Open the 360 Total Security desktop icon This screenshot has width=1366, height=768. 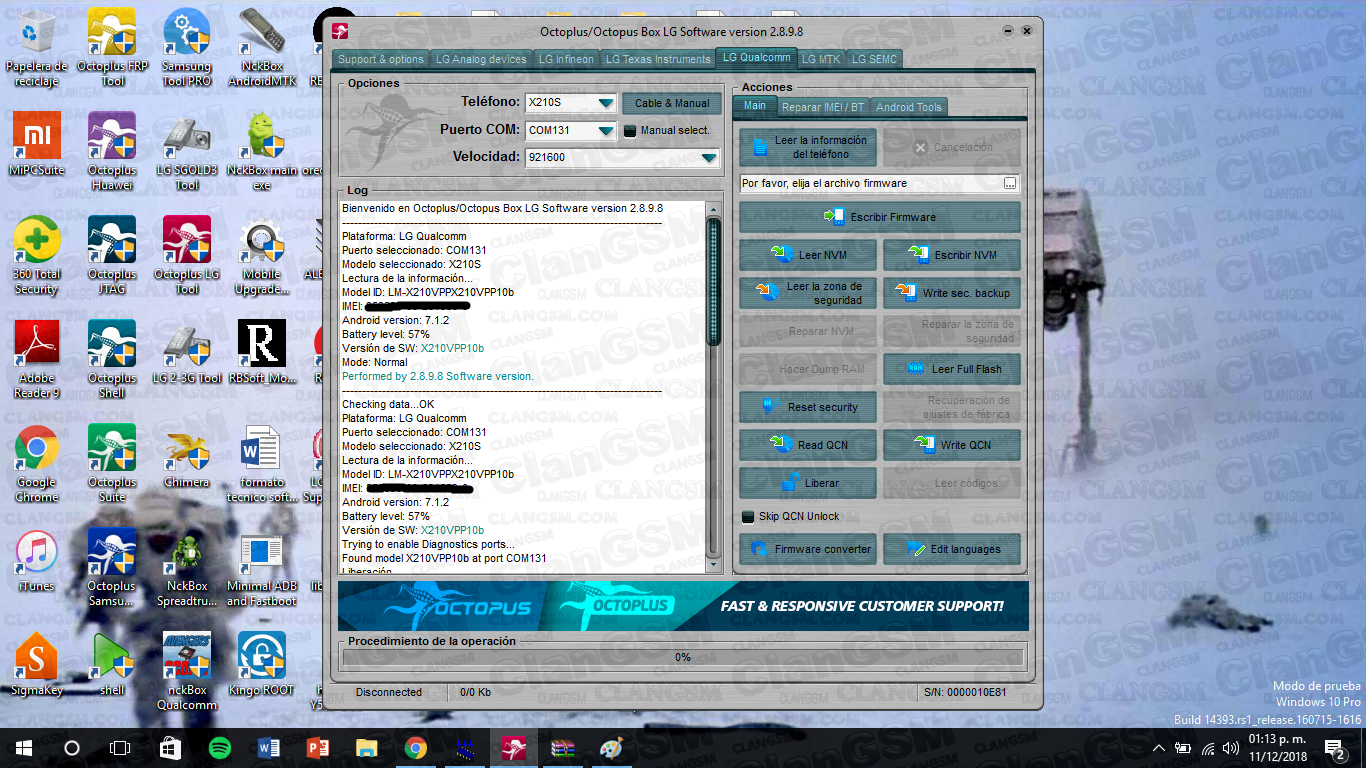tap(36, 255)
